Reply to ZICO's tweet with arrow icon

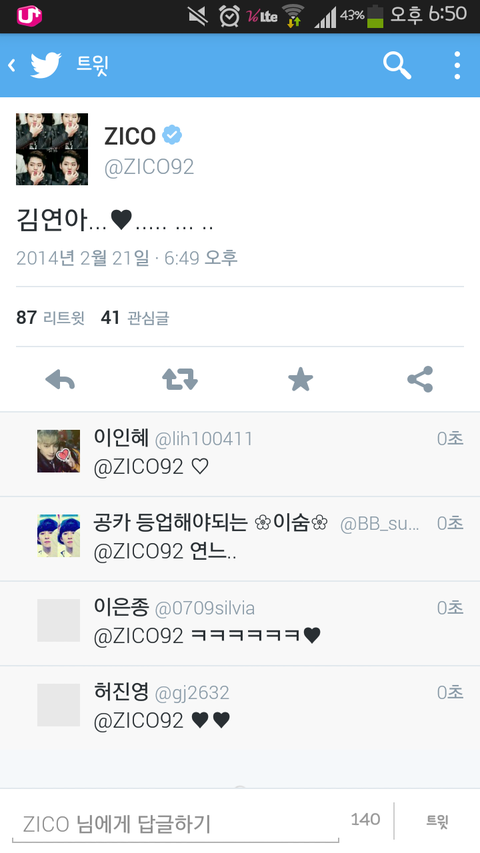click(60, 379)
